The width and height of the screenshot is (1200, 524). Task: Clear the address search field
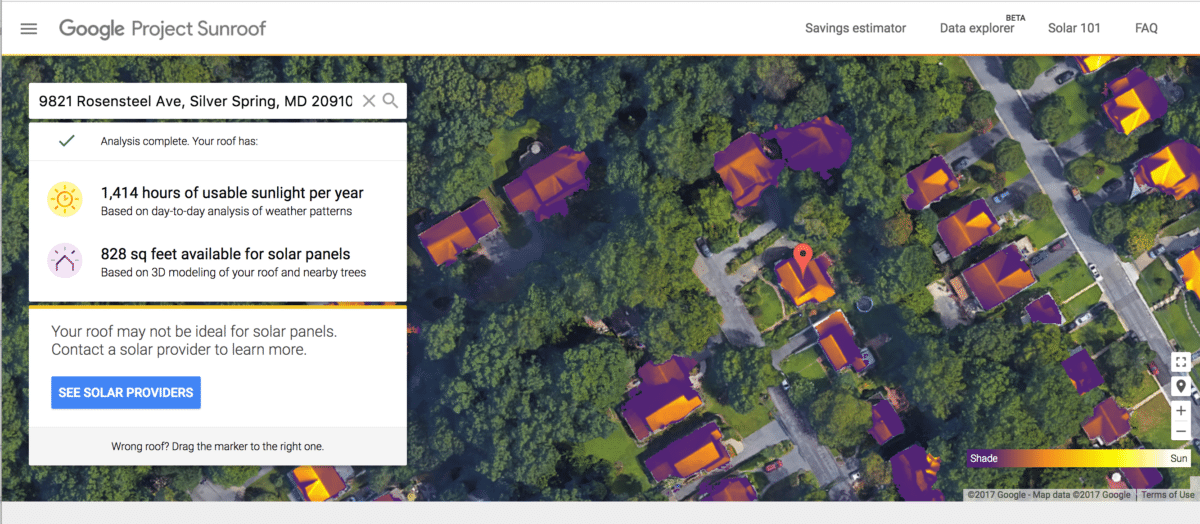tap(369, 100)
